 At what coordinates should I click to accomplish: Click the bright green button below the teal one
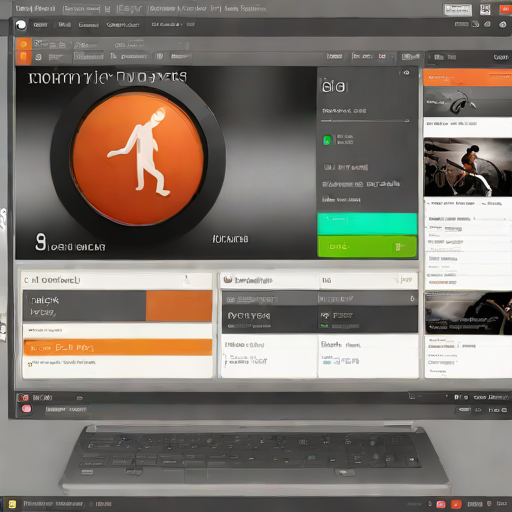[367, 247]
